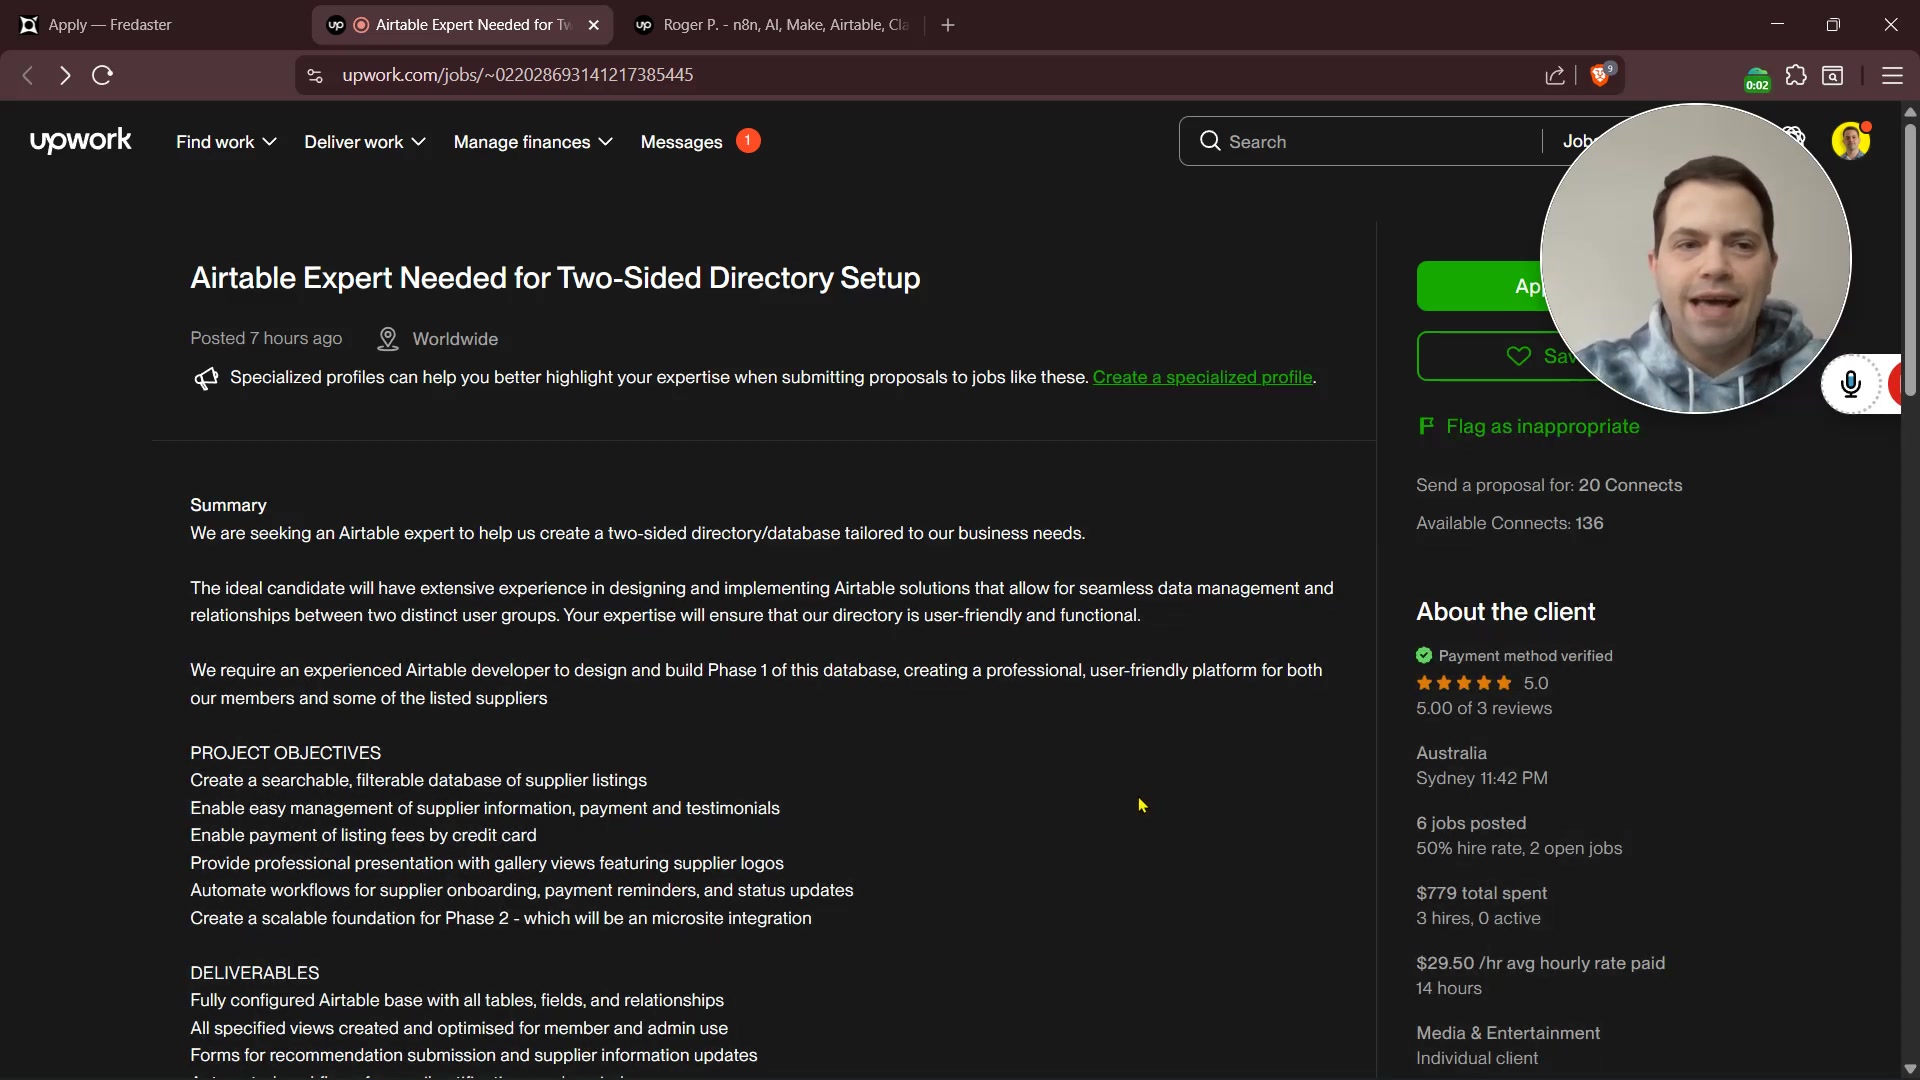
Task: Click the page vertical scrollbar thumb
Action: pos(1910,260)
